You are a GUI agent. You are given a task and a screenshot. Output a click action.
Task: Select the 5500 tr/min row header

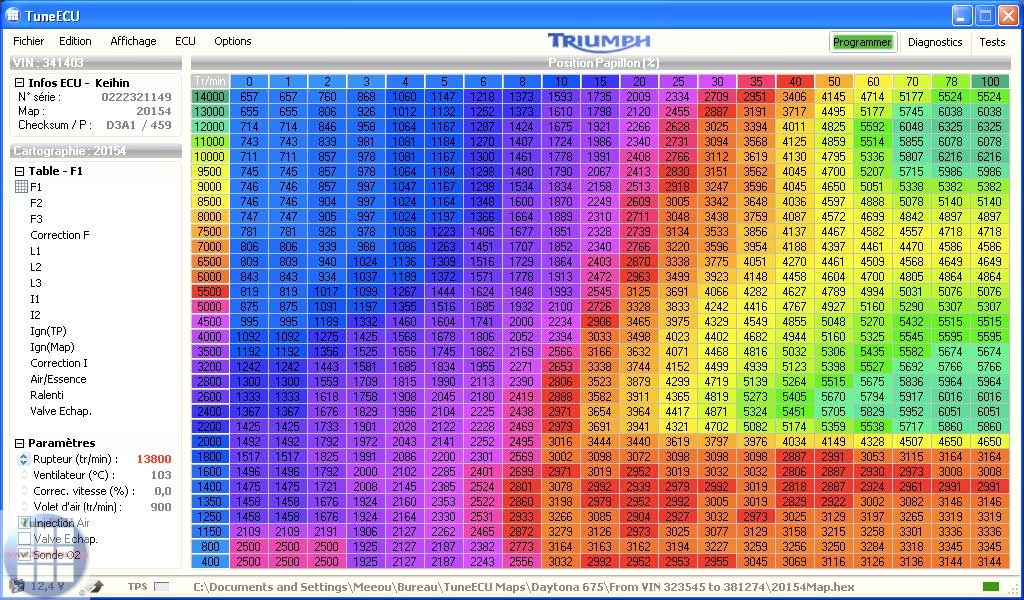pos(210,291)
